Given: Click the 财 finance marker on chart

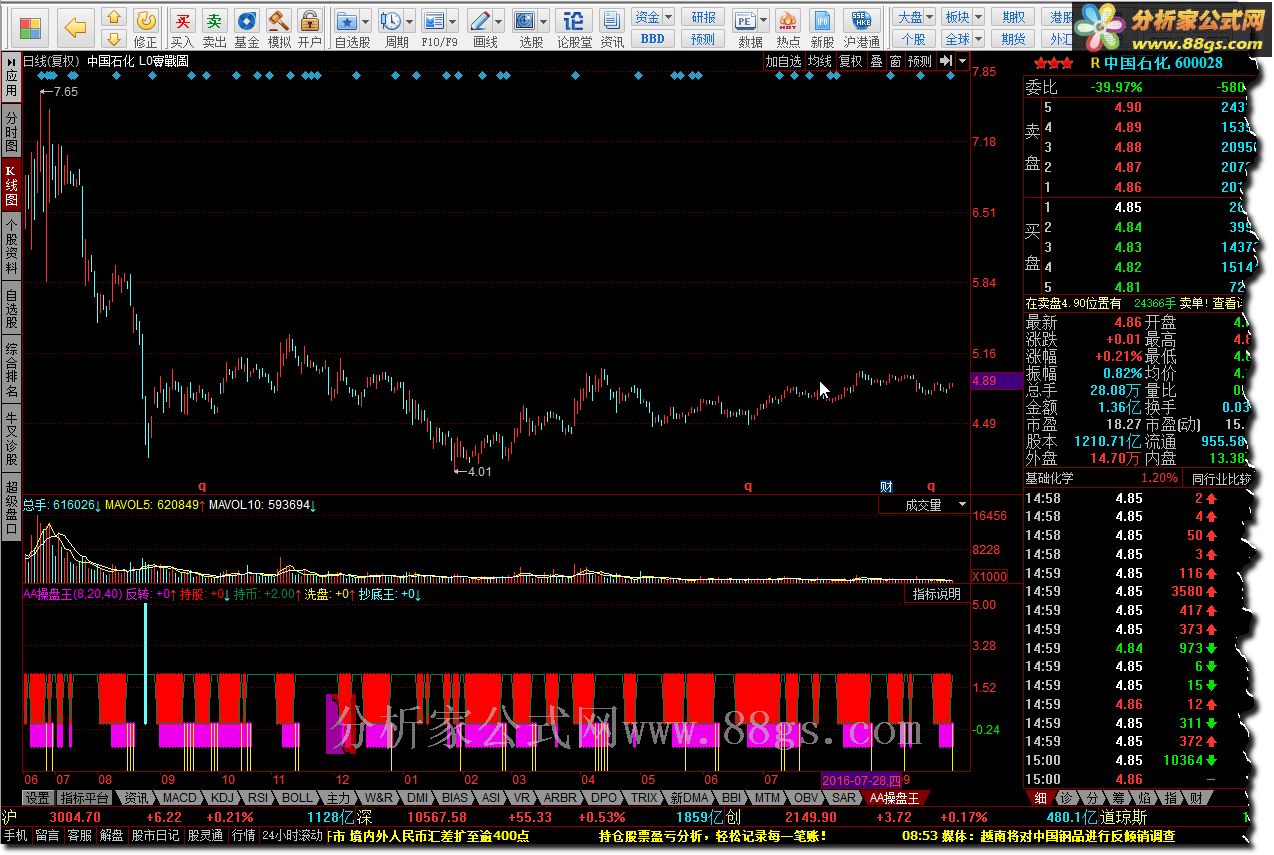Looking at the screenshot, I should pos(886,486).
